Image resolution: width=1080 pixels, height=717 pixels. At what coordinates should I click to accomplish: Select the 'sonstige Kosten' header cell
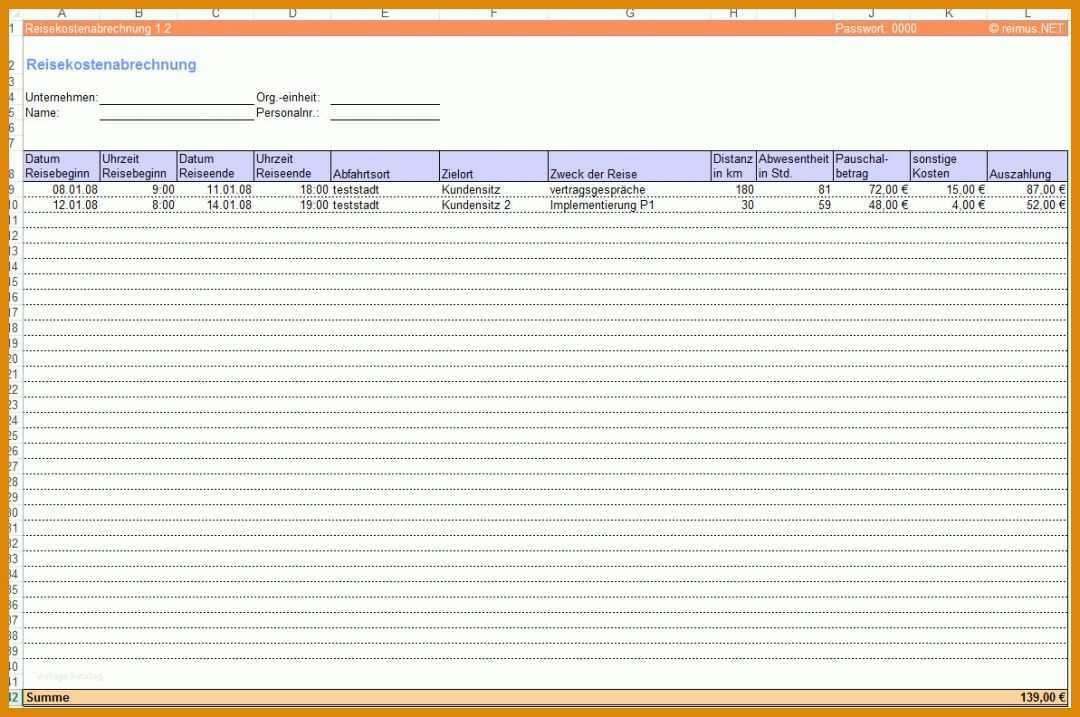[x=949, y=166]
